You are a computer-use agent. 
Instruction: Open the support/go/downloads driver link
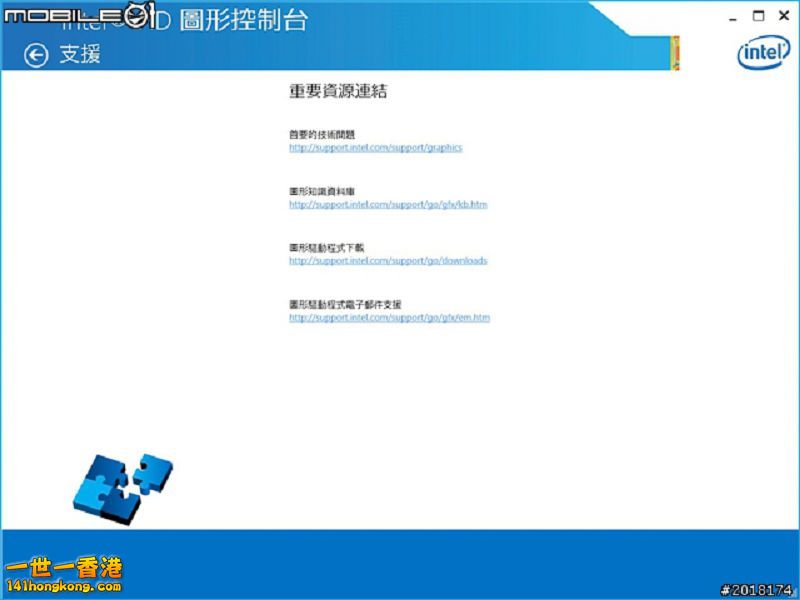[x=388, y=261]
